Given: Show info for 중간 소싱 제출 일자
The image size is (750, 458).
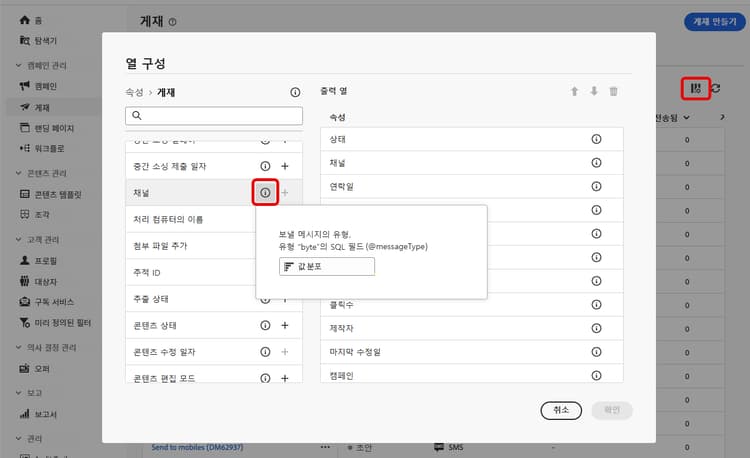Looking at the screenshot, I should pyautogui.click(x=265, y=166).
